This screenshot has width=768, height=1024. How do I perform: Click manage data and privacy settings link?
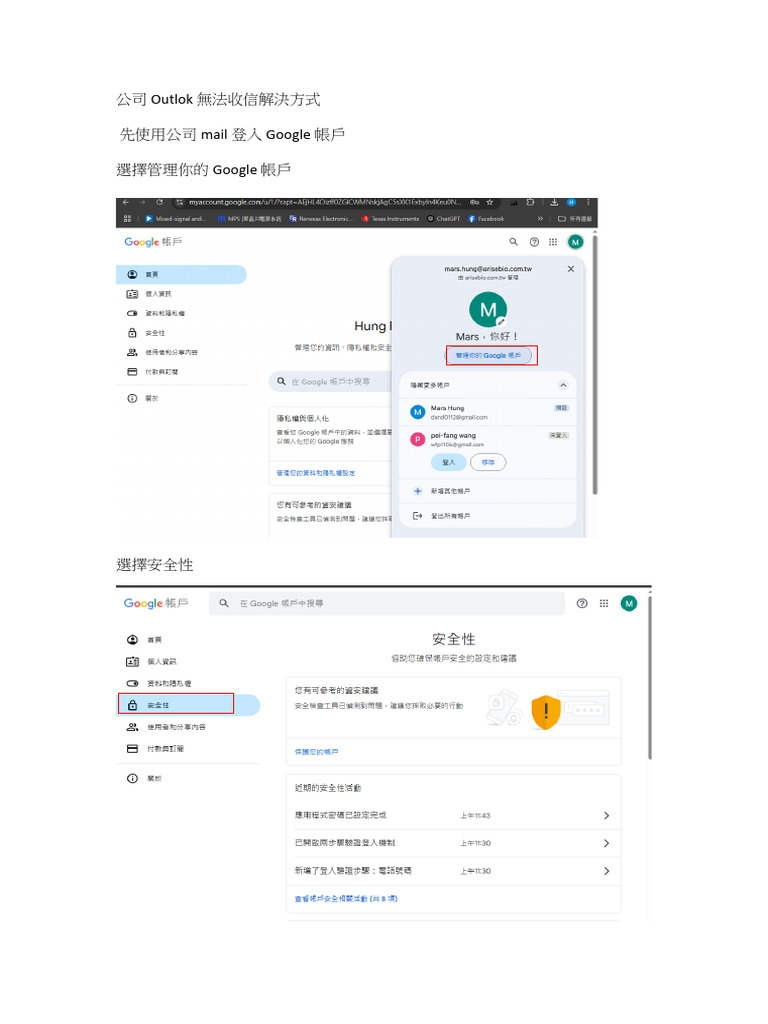tap(316, 473)
